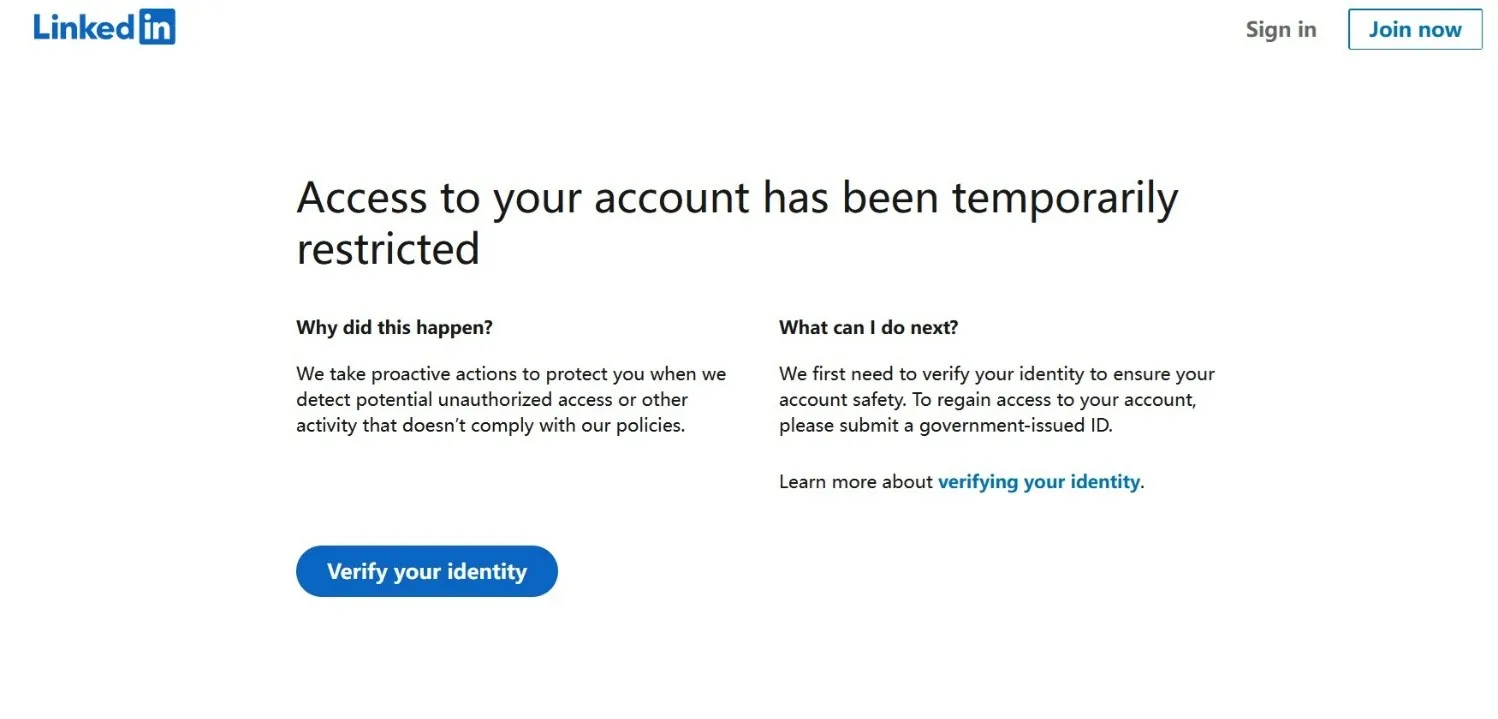Click the "Linked" wordmark text in the logo
The height and width of the screenshot is (719, 1498).
(x=85, y=27)
